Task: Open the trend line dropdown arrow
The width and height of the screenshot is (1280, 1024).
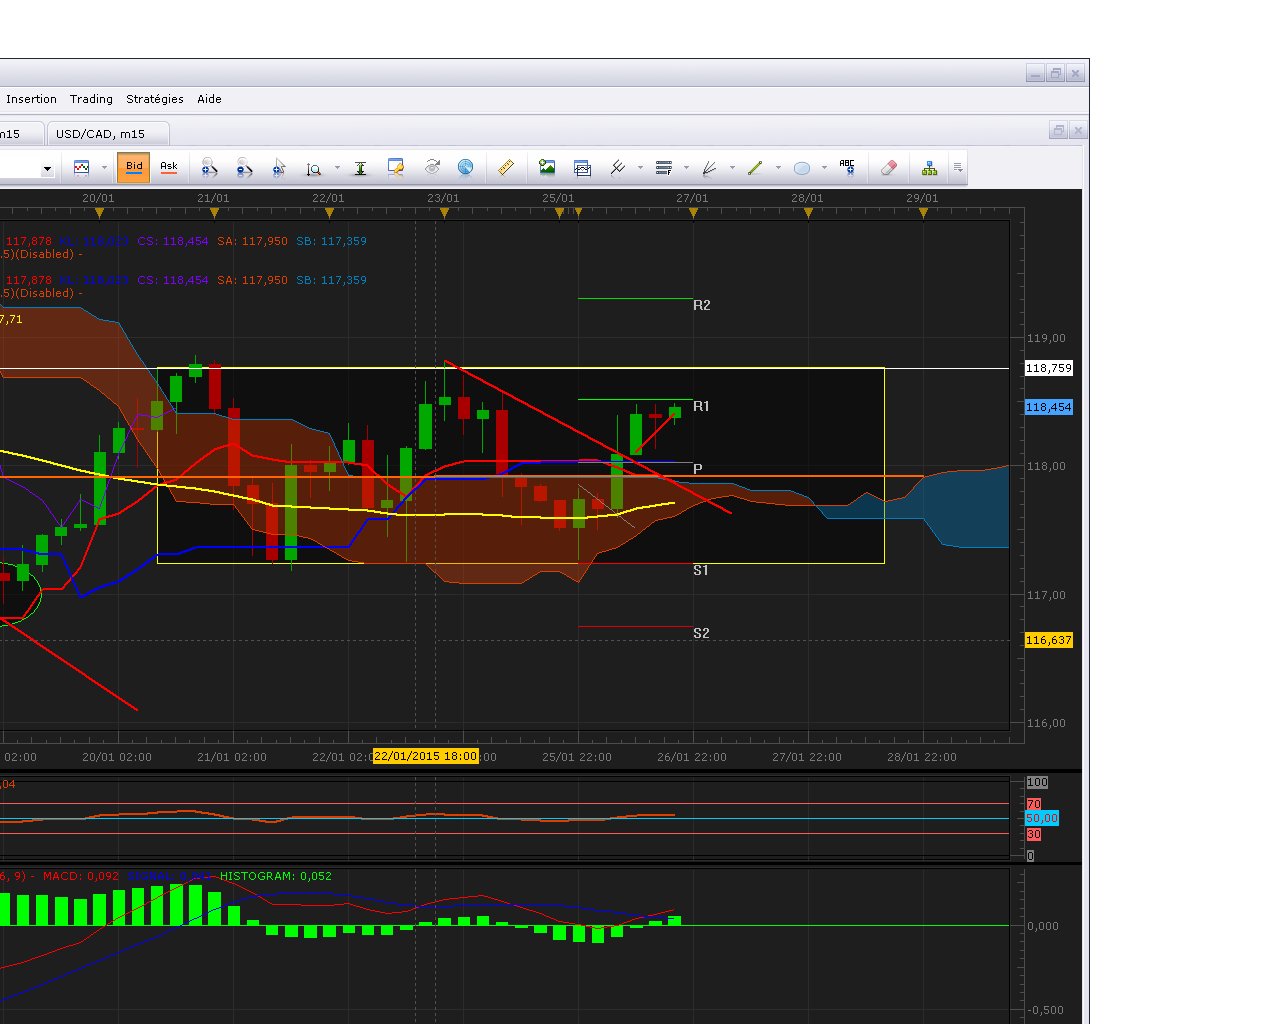Action: click(x=778, y=168)
